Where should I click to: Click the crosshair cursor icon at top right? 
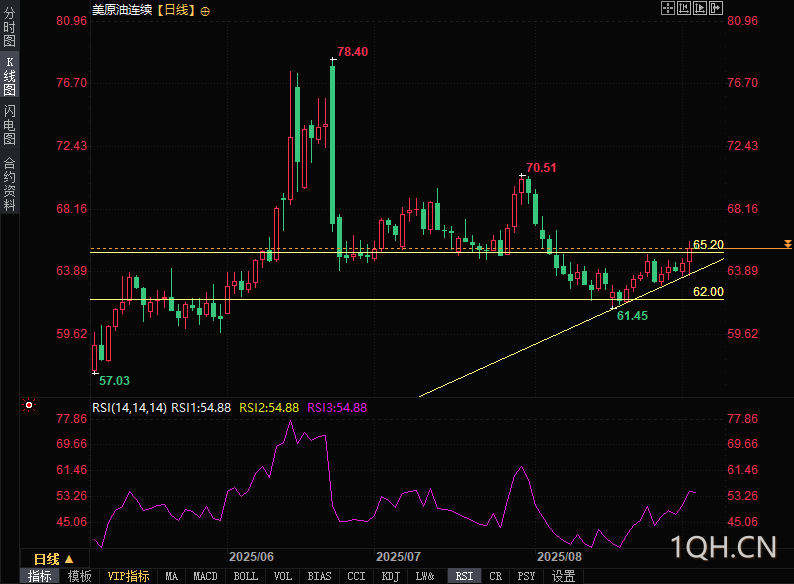click(x=668, y=8)
